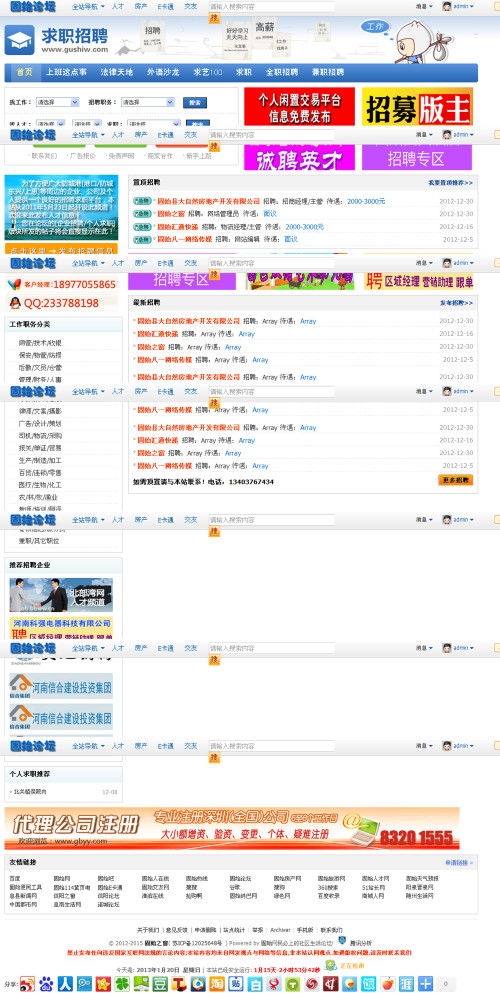Click the orange 更多招聘 button

click(456, 480)
